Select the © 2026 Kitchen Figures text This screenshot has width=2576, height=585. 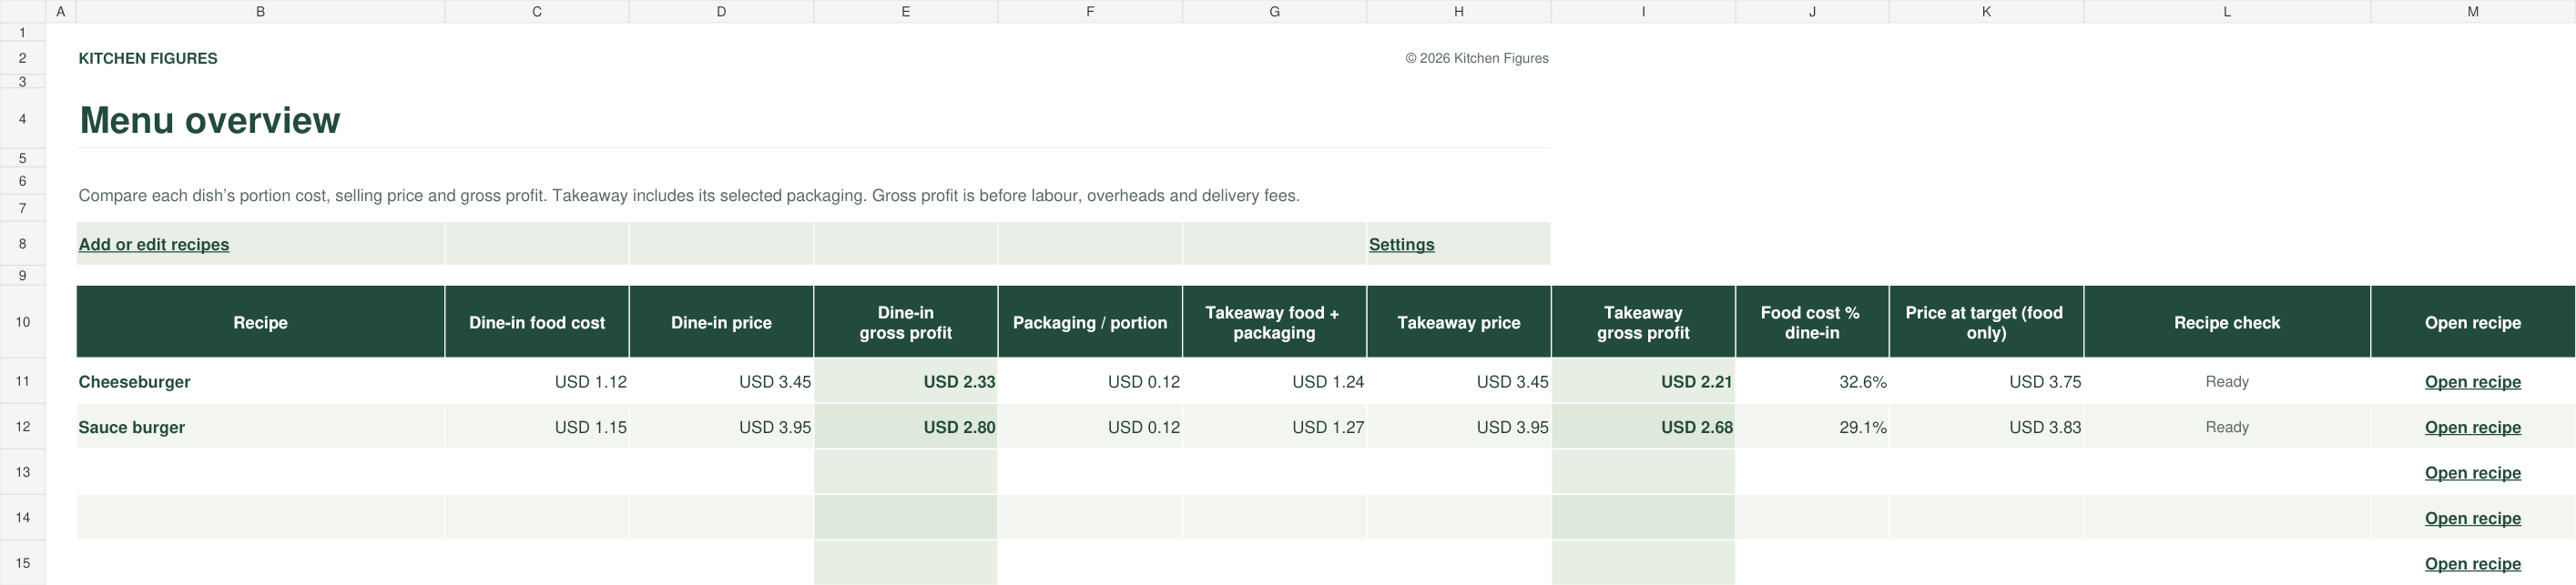1477,58
